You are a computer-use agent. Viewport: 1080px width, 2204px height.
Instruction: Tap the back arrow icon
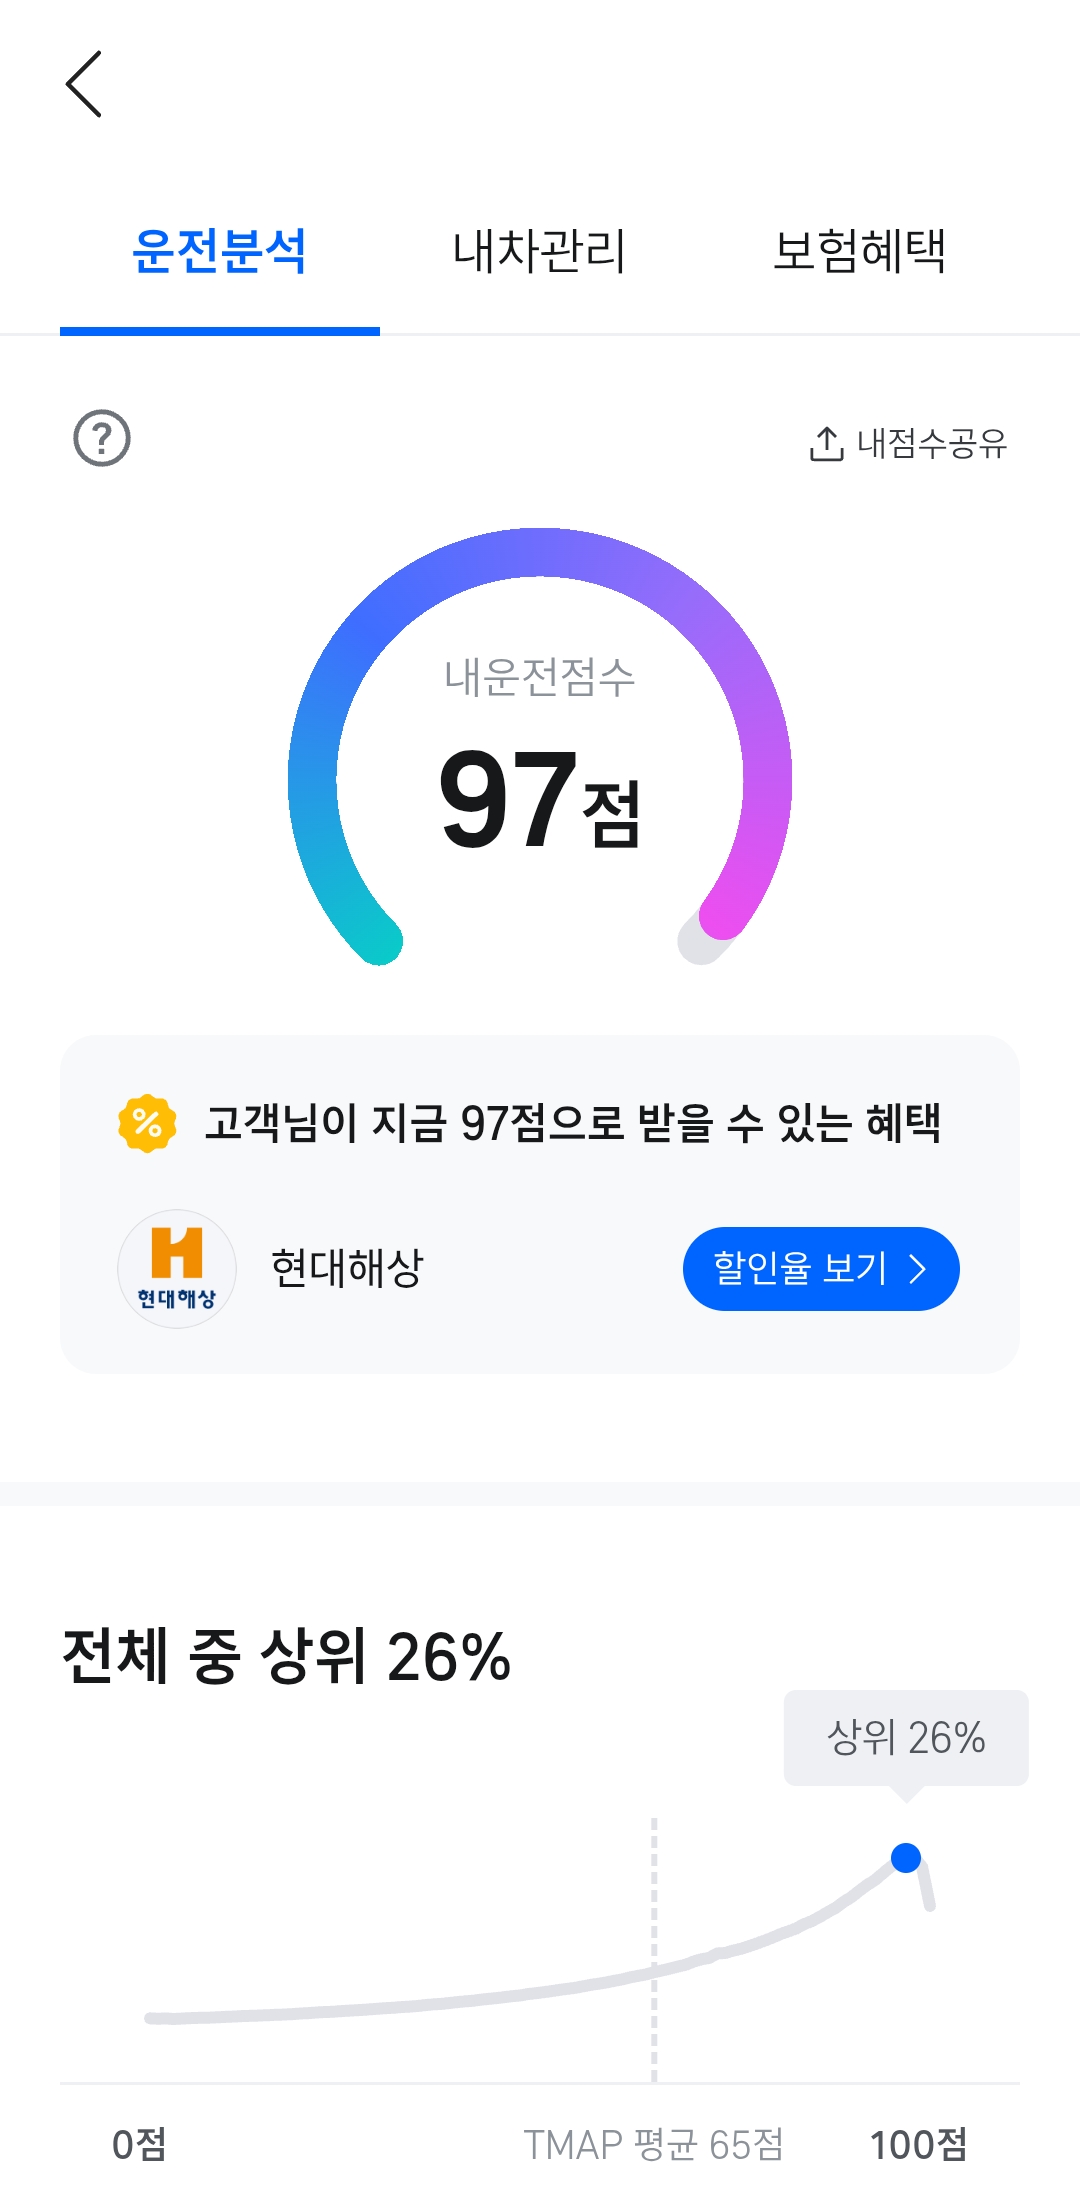(84, 84)
